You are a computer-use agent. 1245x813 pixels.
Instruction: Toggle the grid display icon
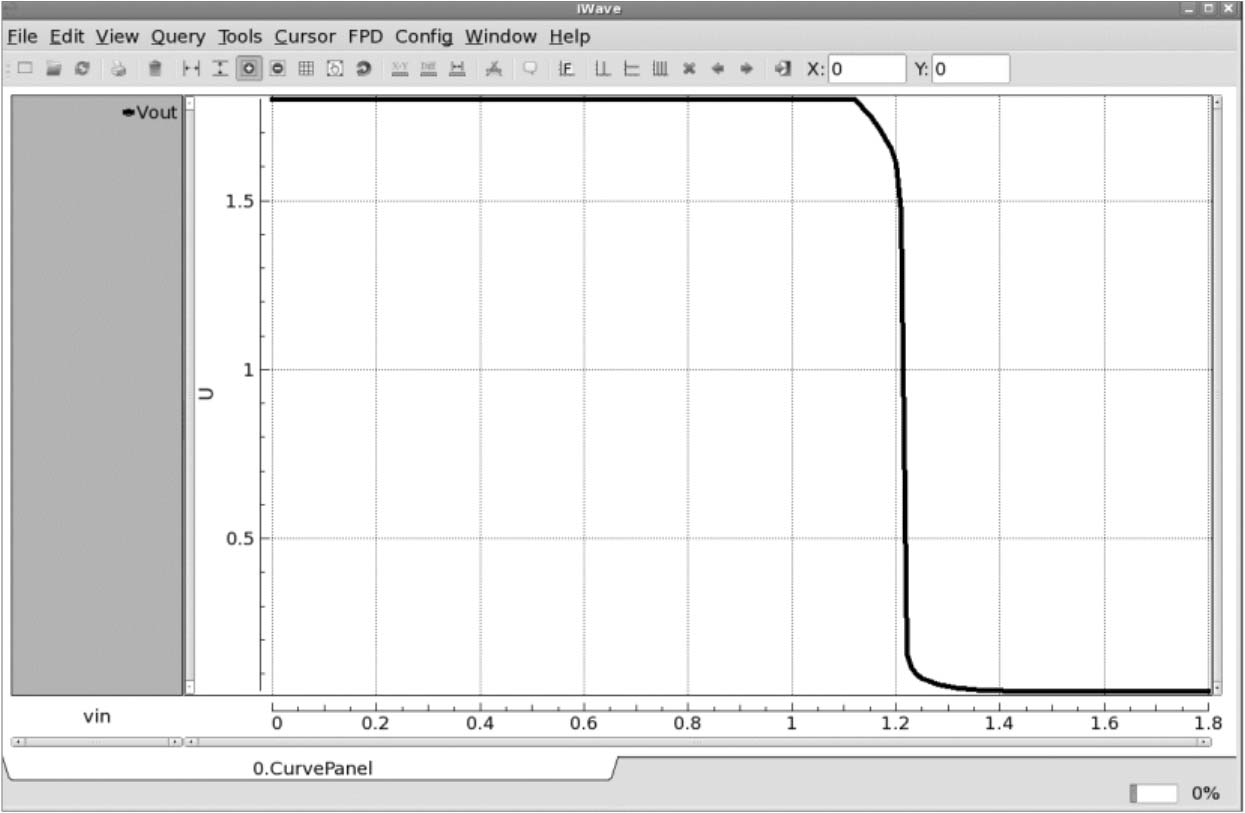(307, 69)
